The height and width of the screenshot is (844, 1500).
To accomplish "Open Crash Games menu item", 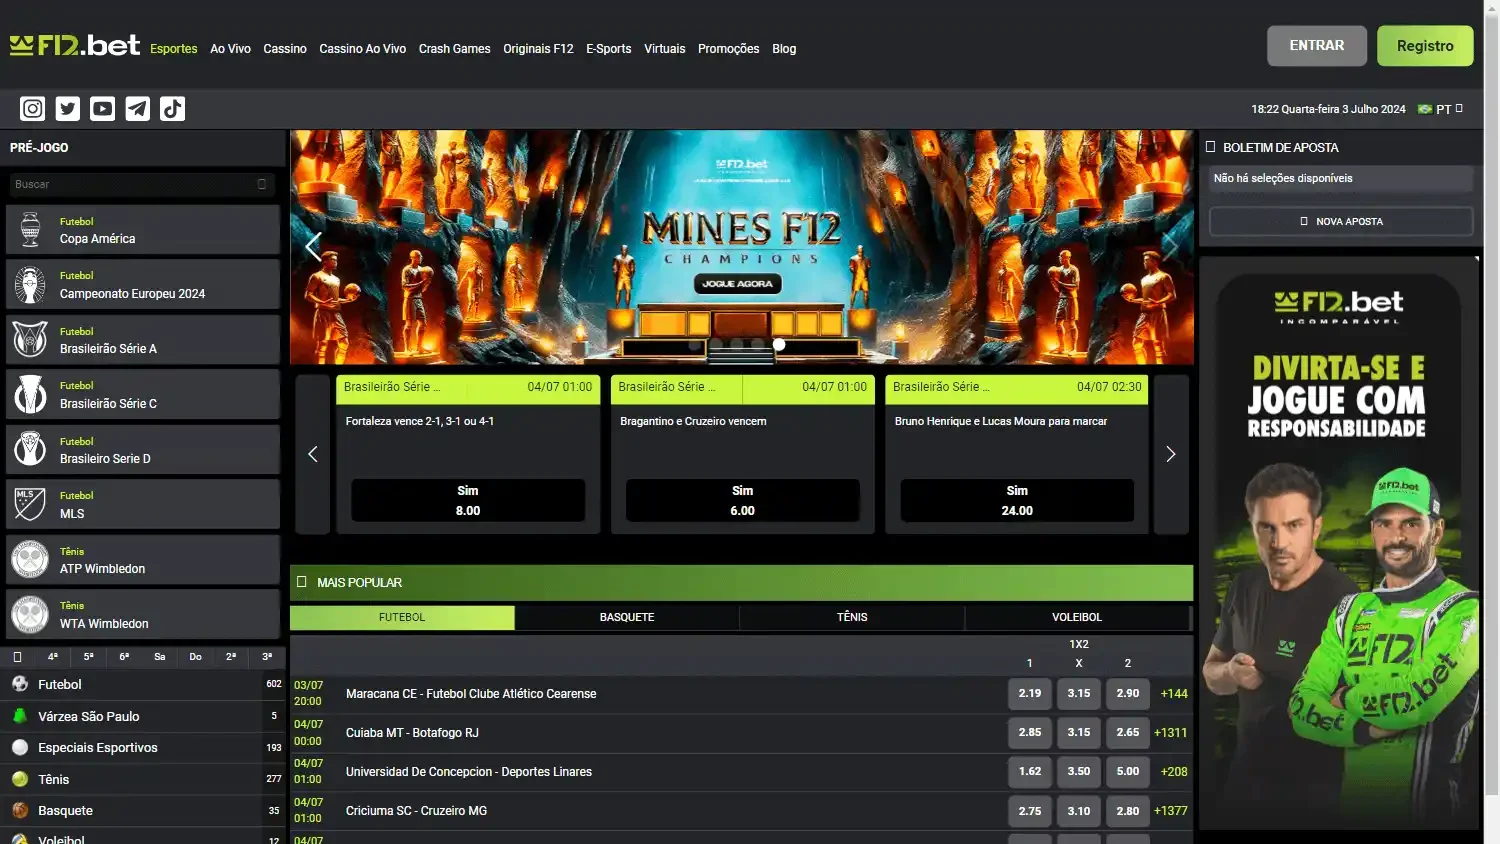I will [x=454, y=49].
